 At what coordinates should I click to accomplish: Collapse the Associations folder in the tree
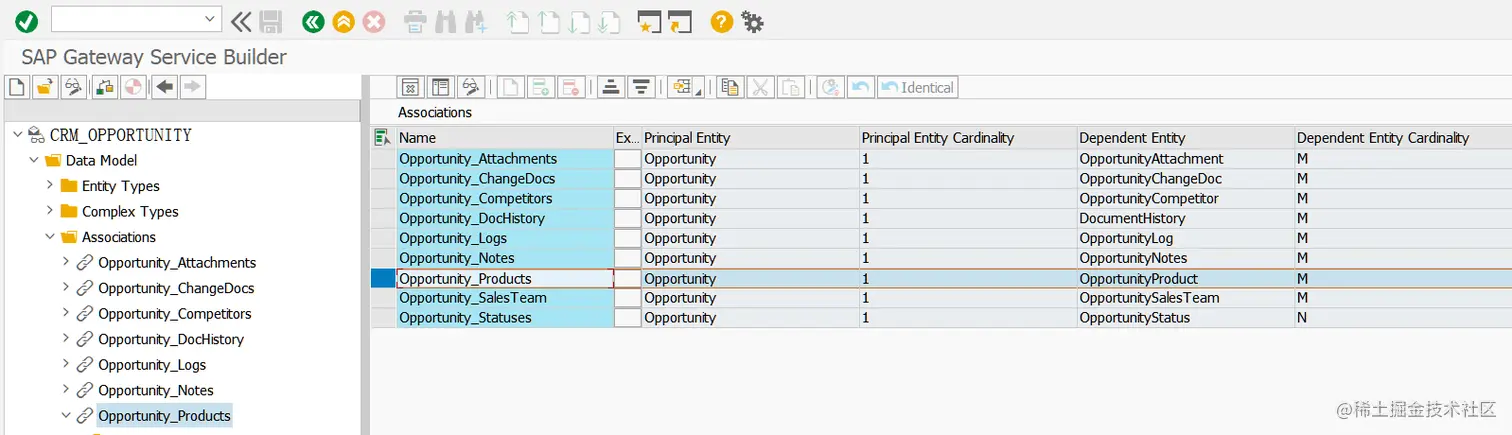click(50, 237)
